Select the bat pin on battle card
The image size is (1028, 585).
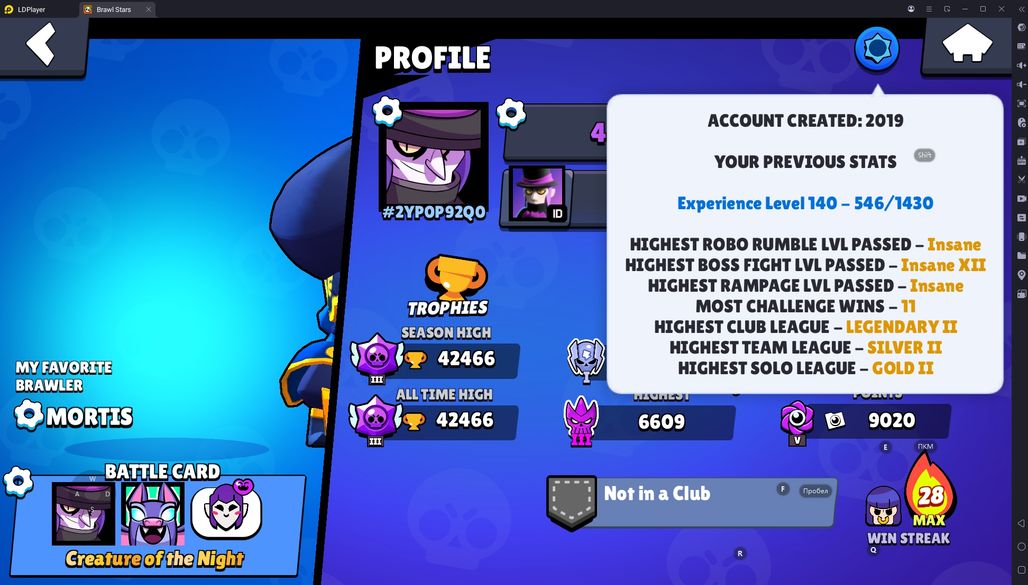[x=153, y=514]
